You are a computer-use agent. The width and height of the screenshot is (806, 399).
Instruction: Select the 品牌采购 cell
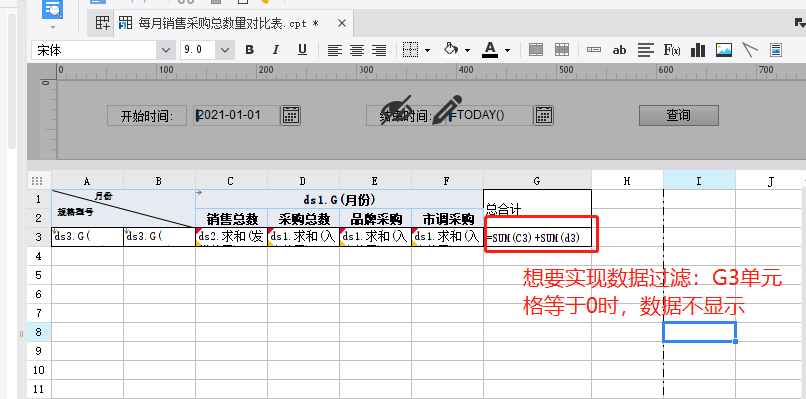[375, 218]
